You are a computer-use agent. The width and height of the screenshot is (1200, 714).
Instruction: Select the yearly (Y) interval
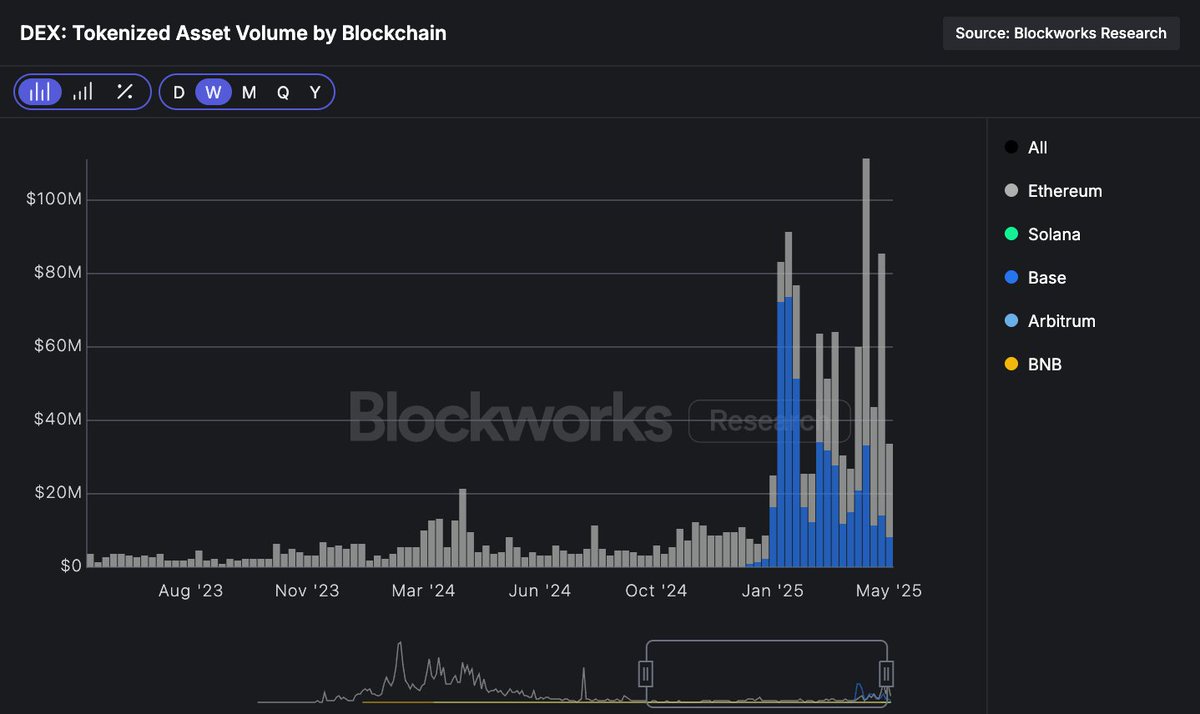[315, 92]
